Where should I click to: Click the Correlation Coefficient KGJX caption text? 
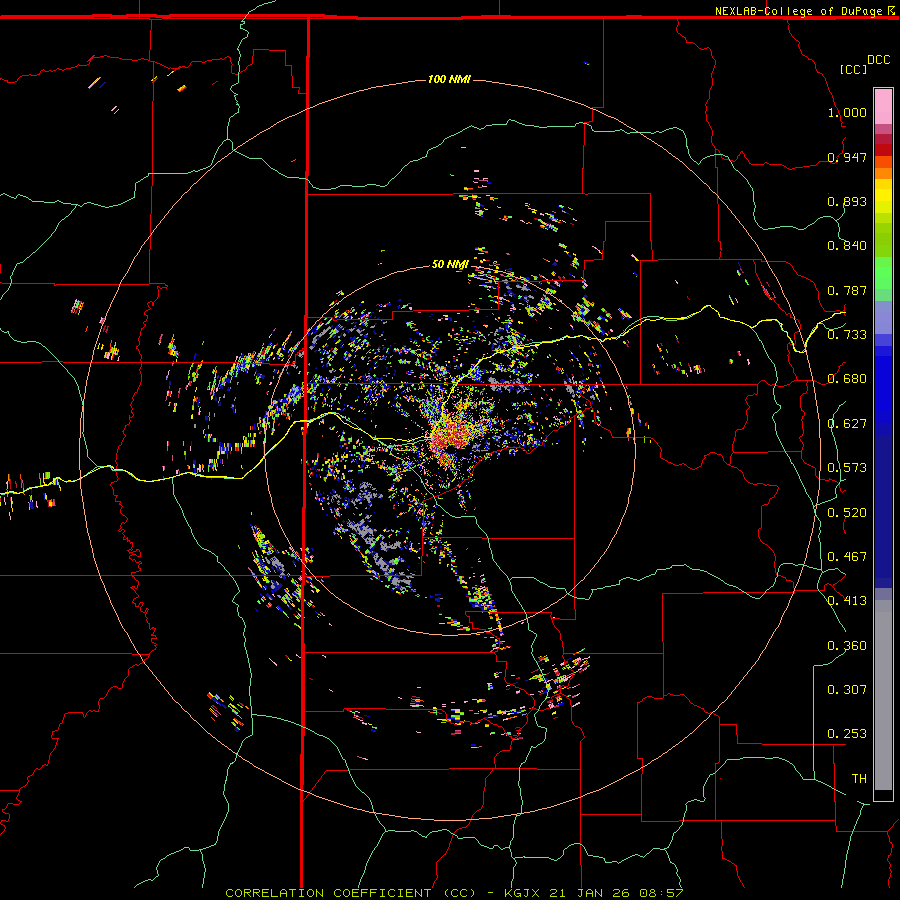point(454,893)
